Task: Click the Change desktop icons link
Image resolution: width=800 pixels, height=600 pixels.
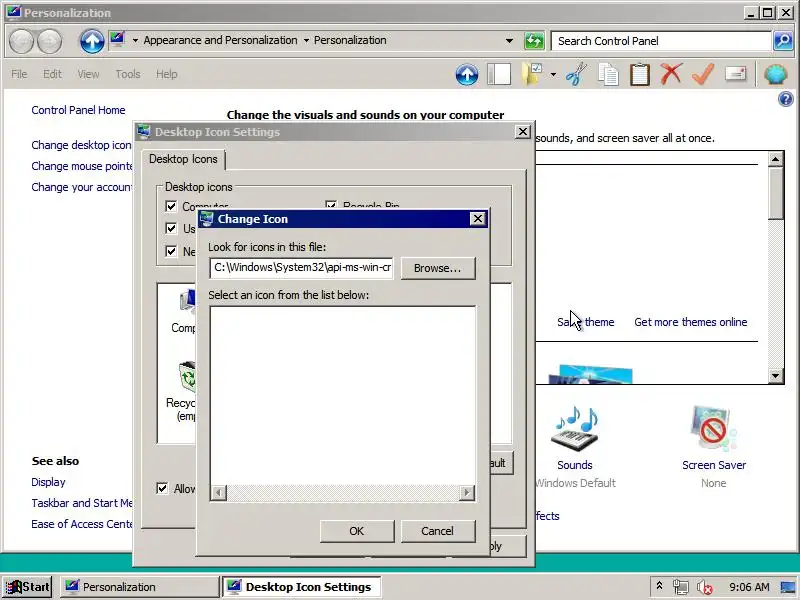Action: coord(82,145)
